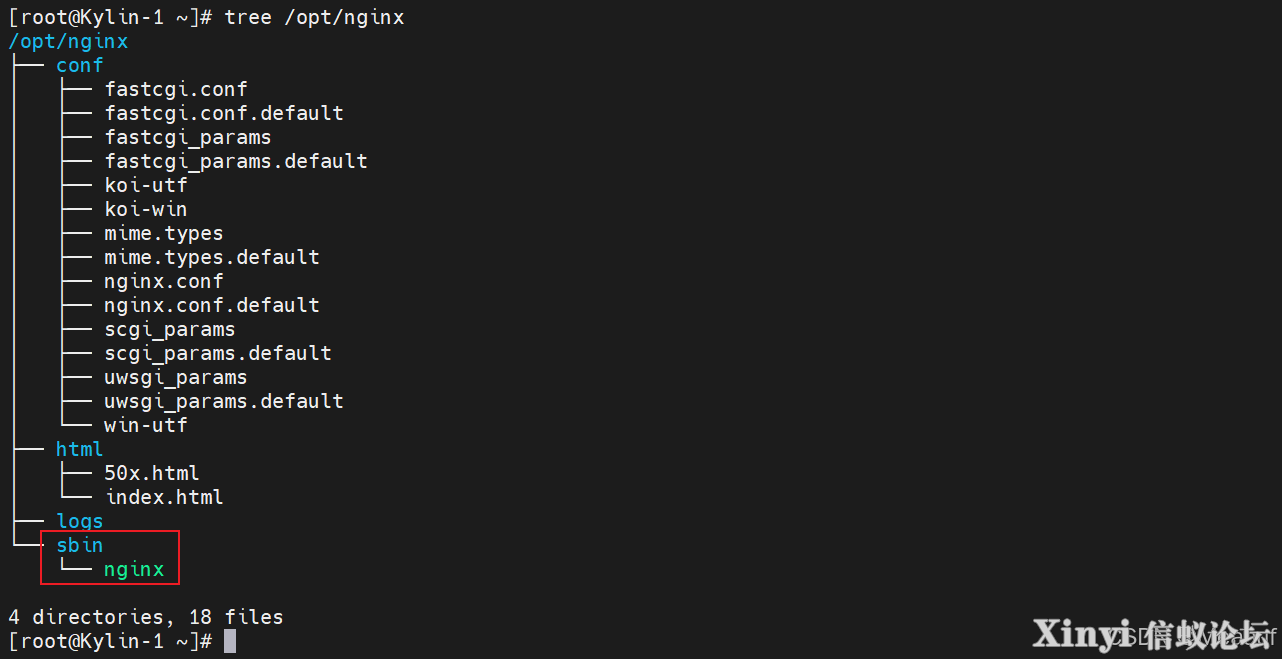The image size is (1282, 659).
Task: Select the fastcgi.conf file entry
Action: 176,89
